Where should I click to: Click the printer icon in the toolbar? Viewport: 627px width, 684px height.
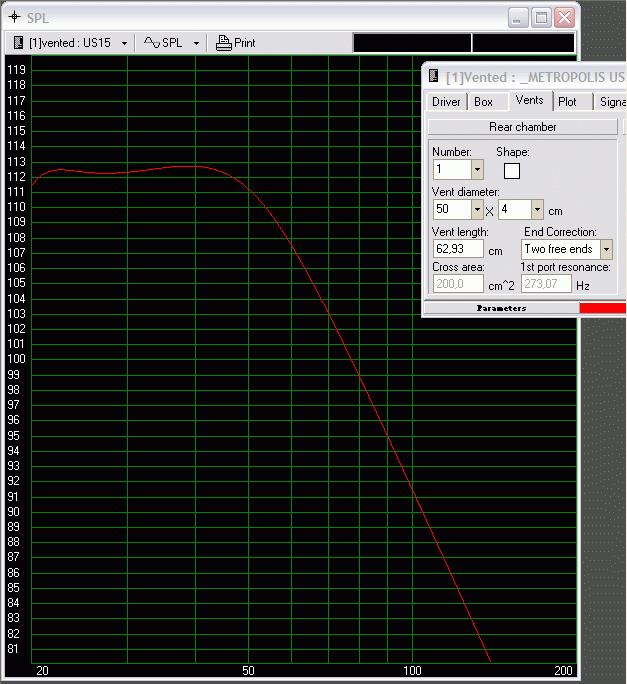(x=224, y=43)
